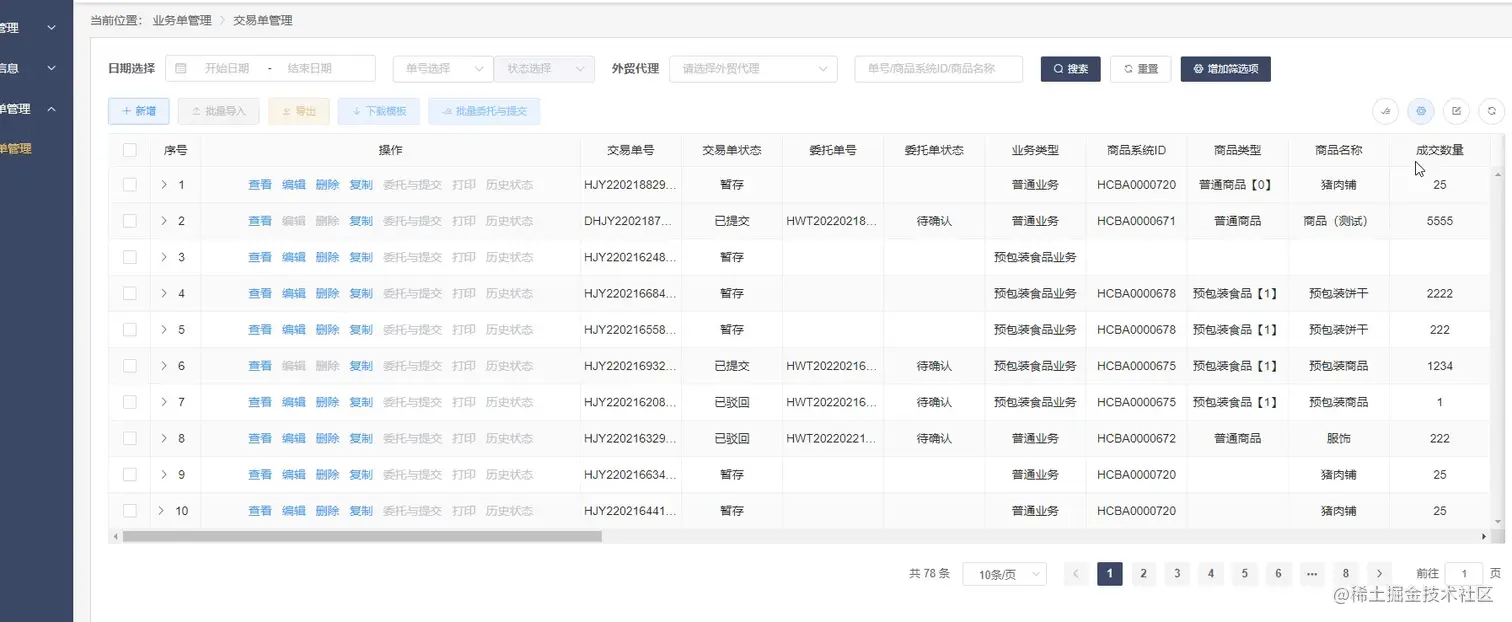Open the 10条/页 page size dropdown
The height and width of the screenshot is (622, 1512).
click(x=1004, y=574)
